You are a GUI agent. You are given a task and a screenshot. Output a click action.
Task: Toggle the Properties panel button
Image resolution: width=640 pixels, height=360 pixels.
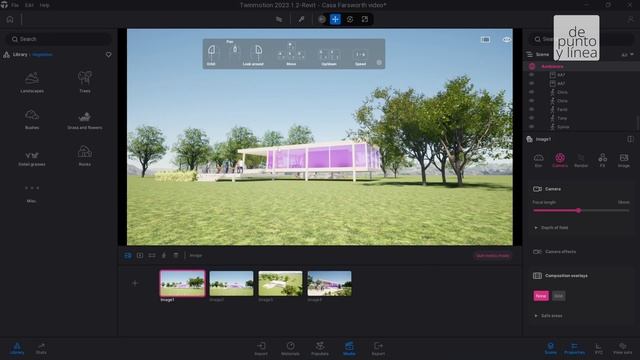click(x=574, y=349)
